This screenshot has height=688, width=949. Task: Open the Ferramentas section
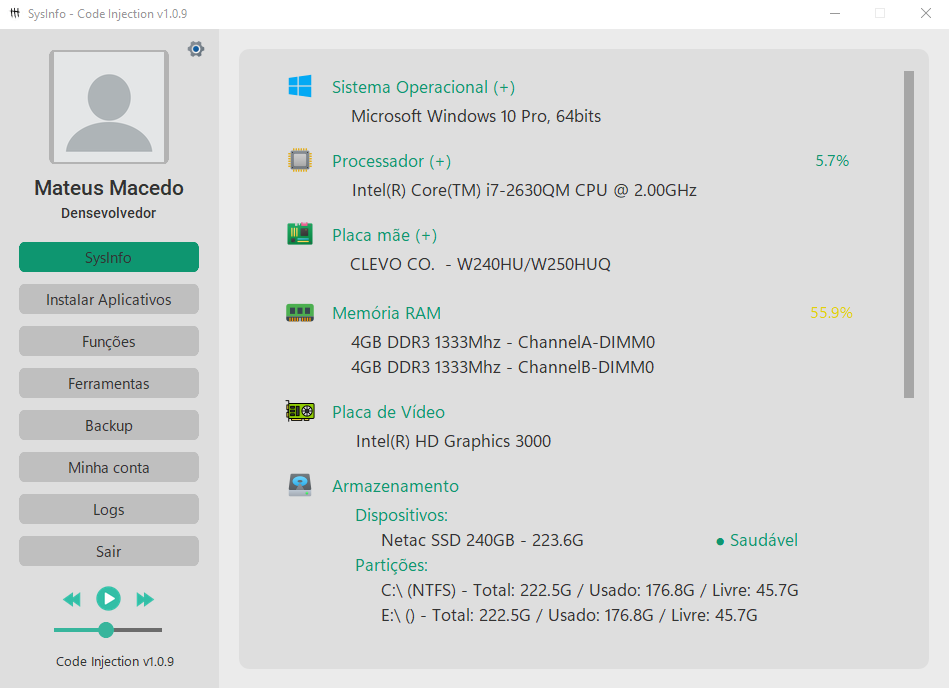point(109,383)
